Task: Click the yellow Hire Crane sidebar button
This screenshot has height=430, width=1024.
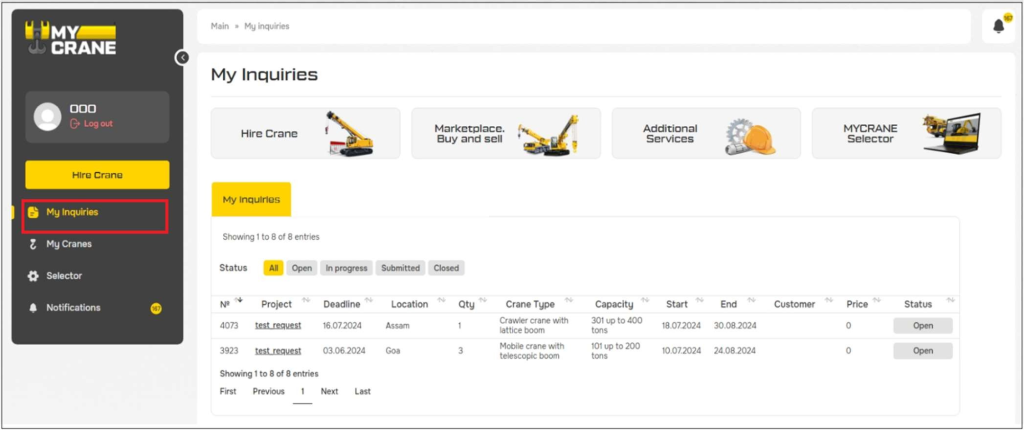Action: tap(97, 175)
